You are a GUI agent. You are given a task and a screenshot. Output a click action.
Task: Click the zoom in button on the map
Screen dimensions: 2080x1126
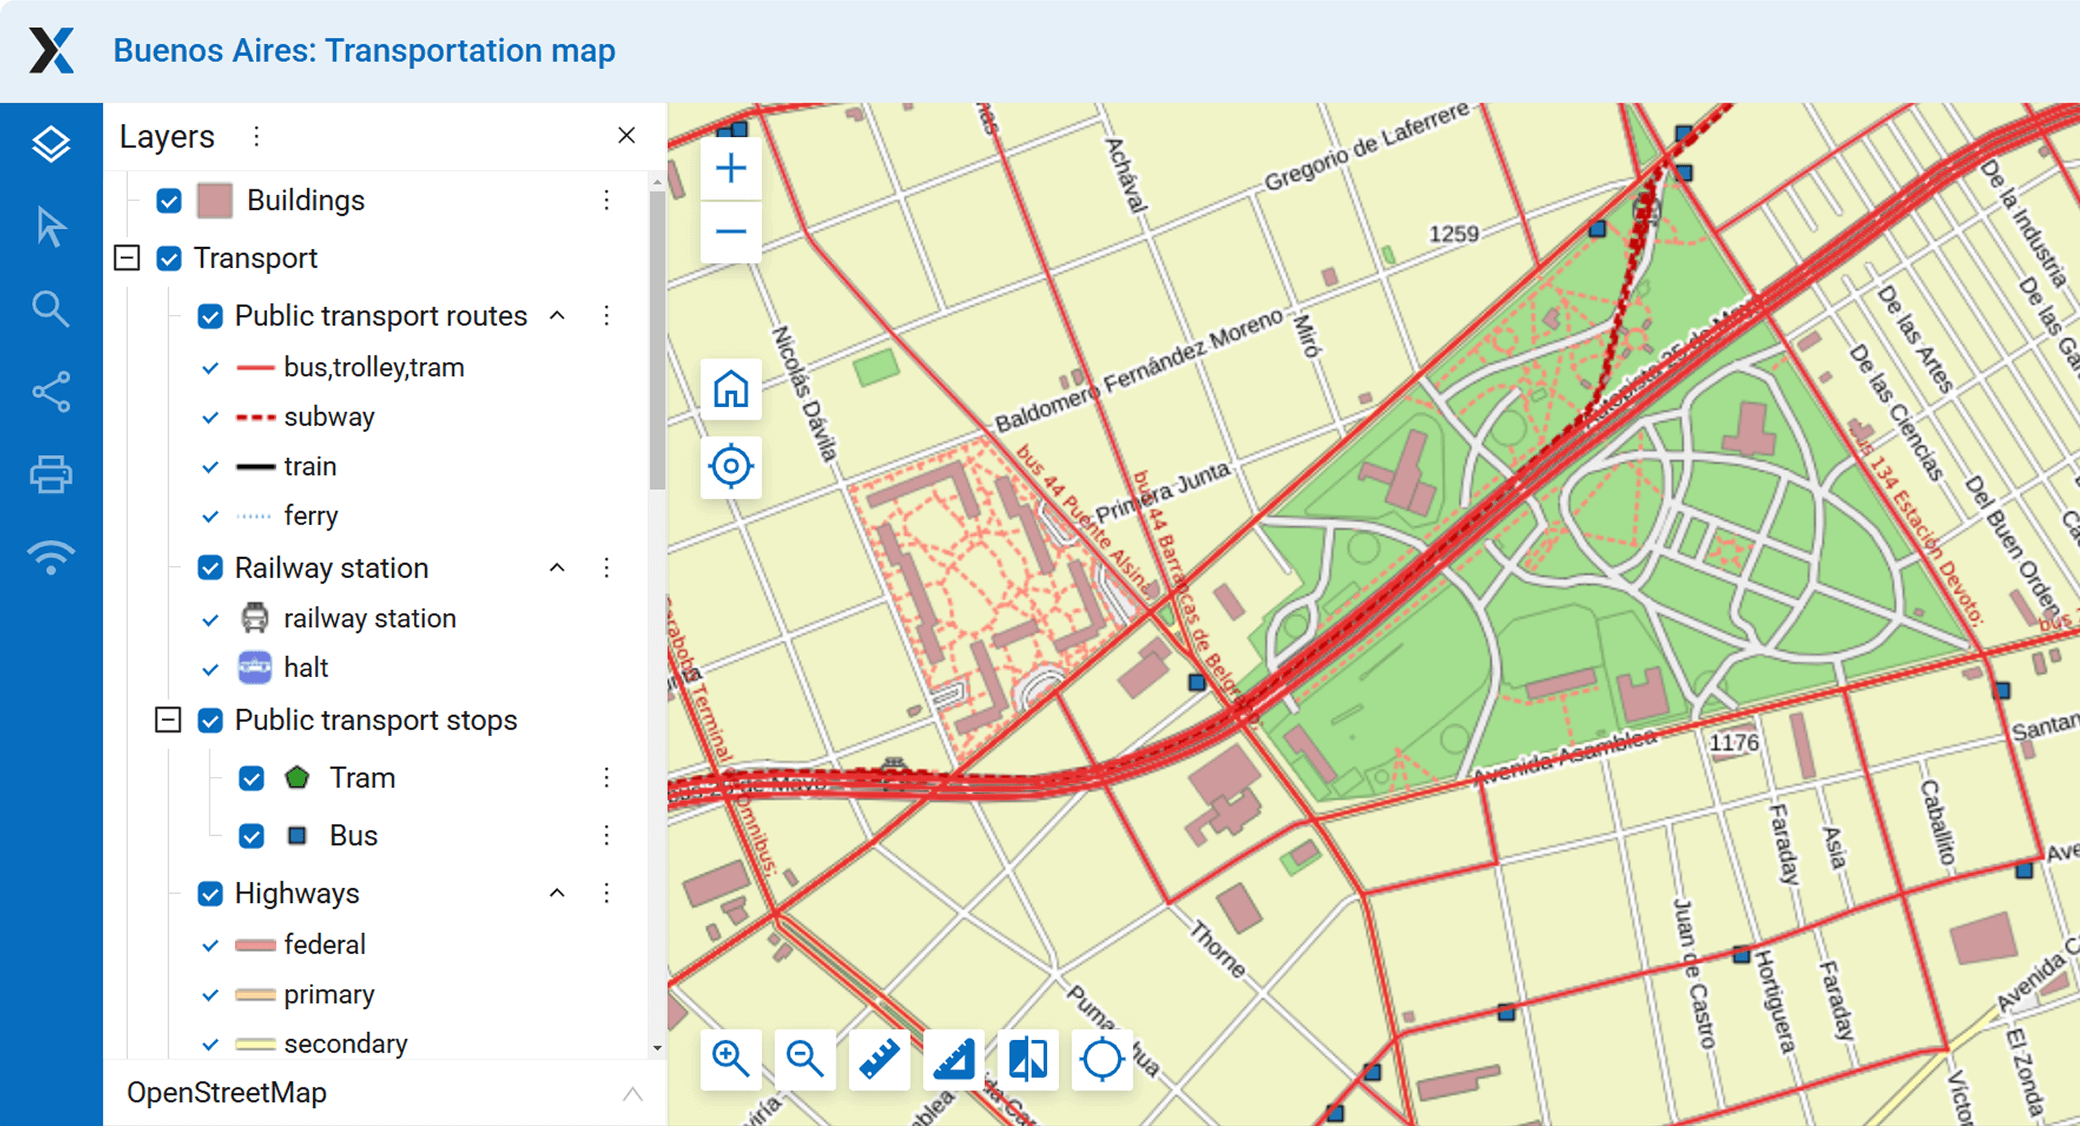pos(731,168)
